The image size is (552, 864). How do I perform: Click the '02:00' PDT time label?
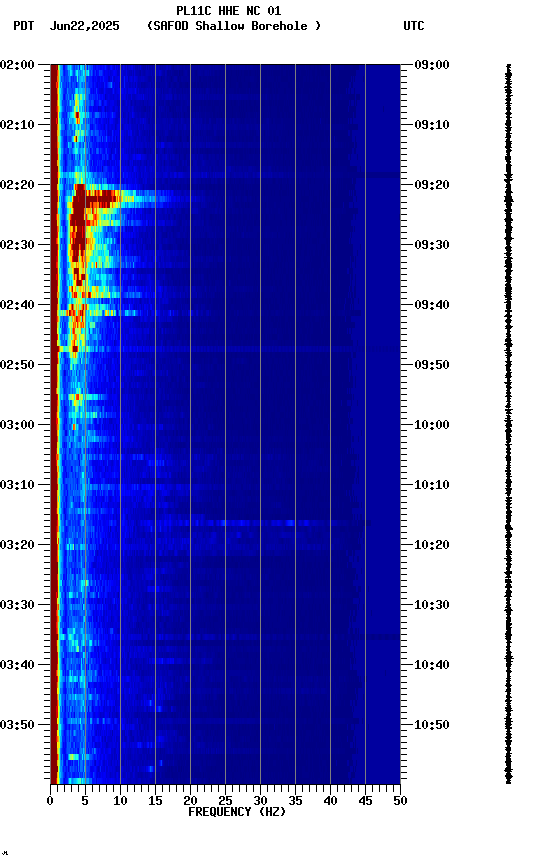tap(17, 65)
